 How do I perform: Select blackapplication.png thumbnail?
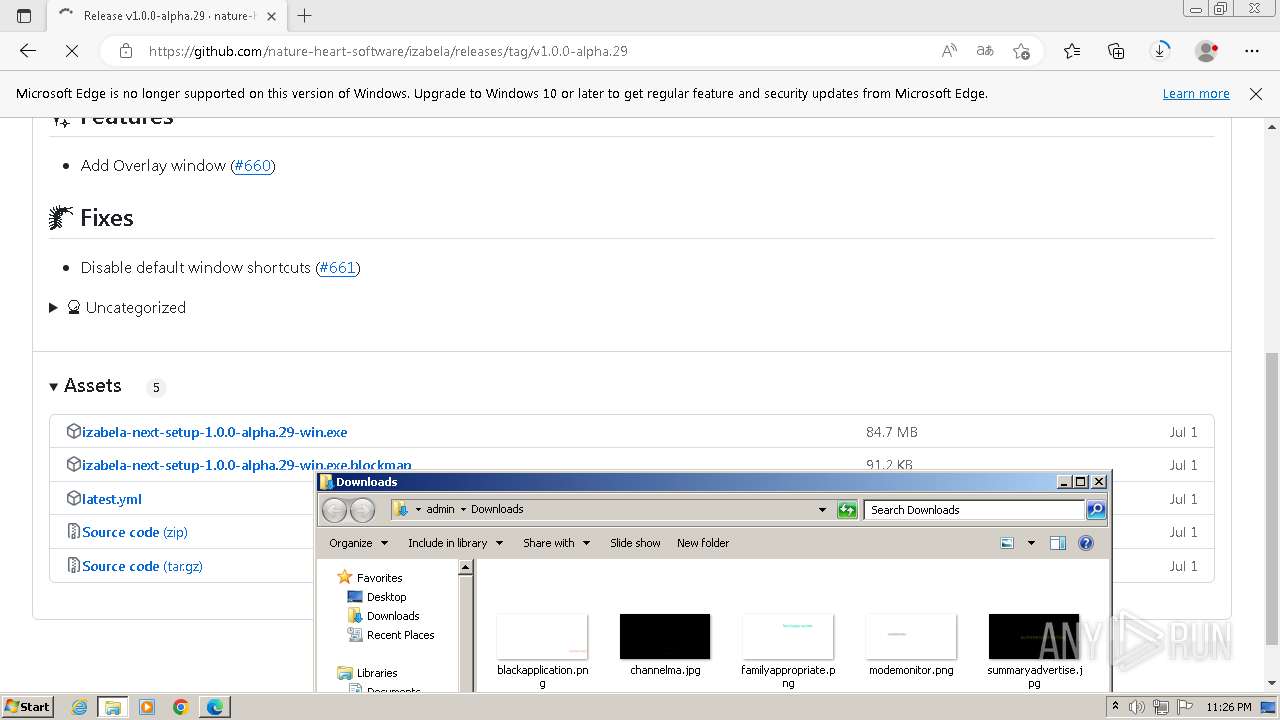click(542, 637)
